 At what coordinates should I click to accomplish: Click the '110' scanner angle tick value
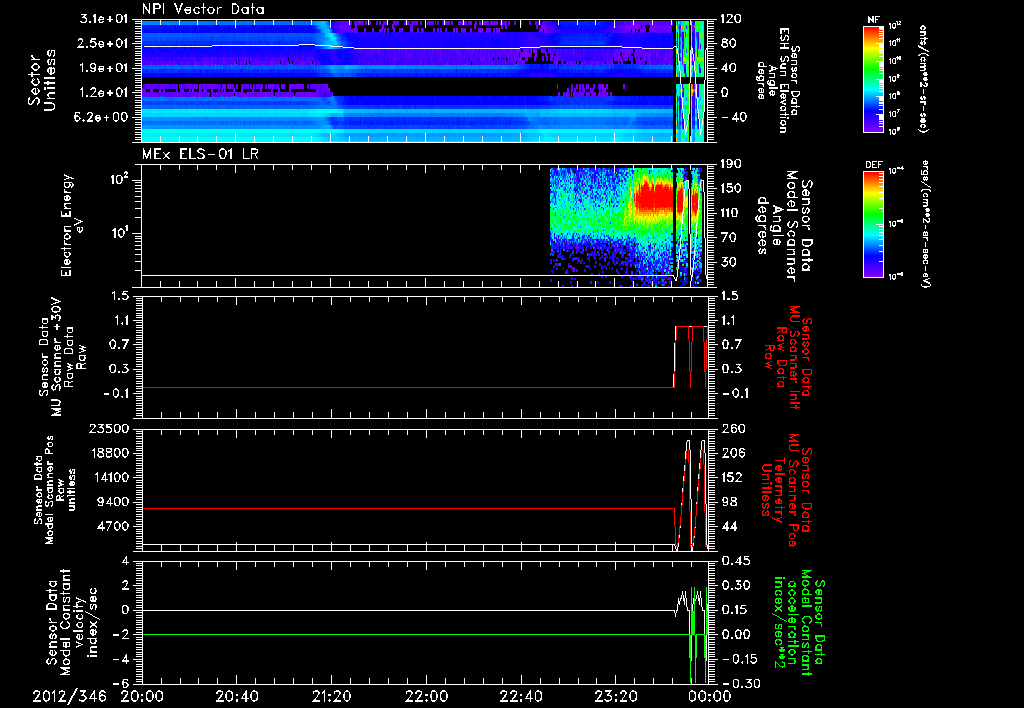(731, 213)
